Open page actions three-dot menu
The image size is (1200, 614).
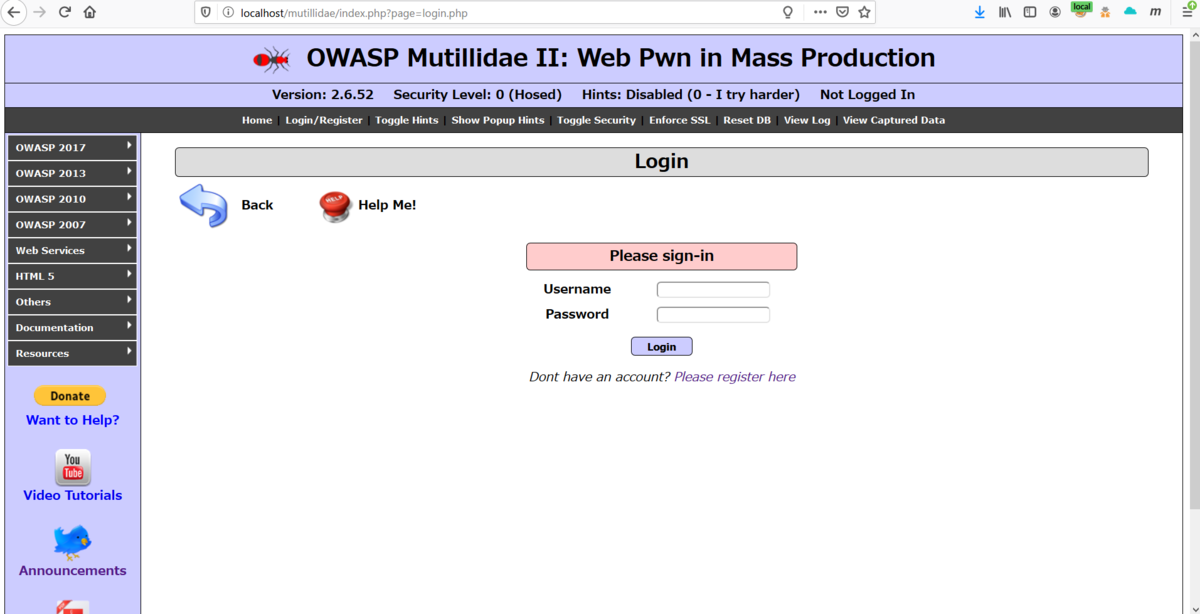(820, 12)
